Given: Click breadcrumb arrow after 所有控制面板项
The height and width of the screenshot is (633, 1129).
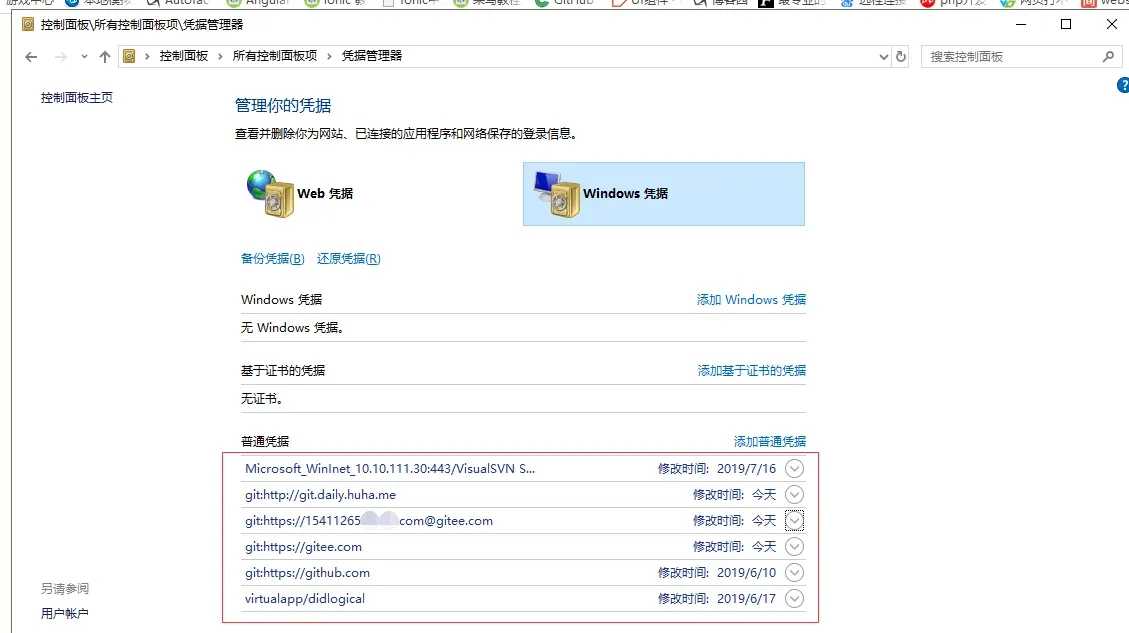Looking at the screenshot, I should click(x=329, y=56).
